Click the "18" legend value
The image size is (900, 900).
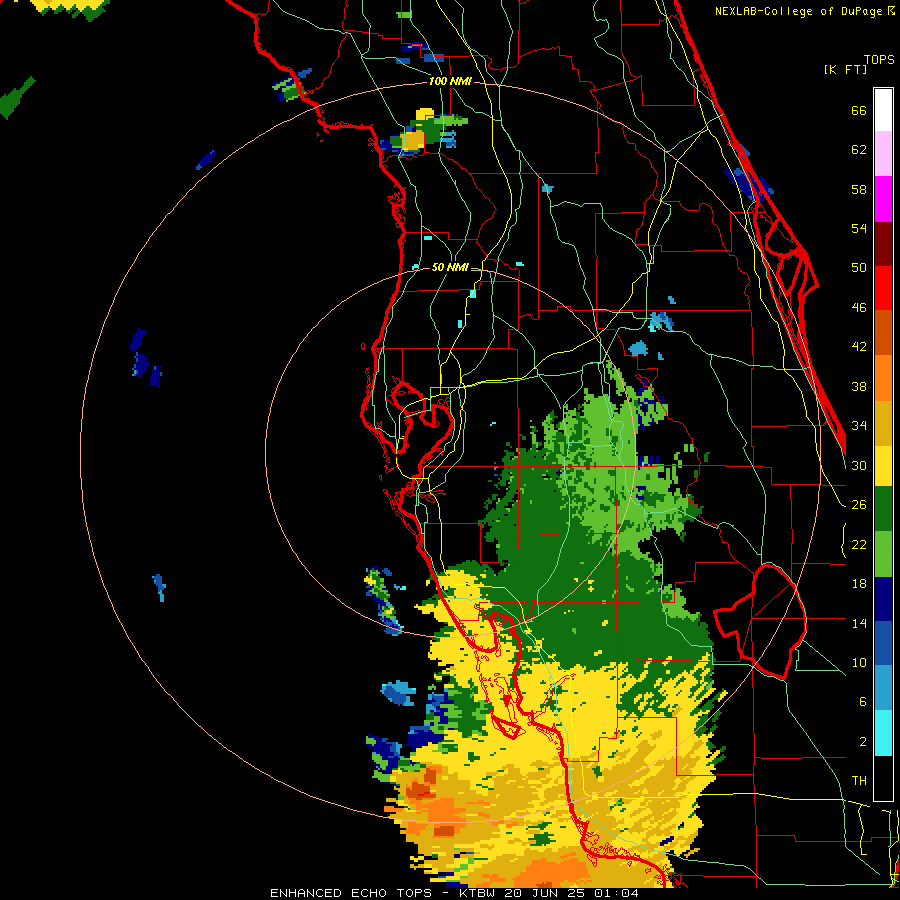(x=859, y=584)
